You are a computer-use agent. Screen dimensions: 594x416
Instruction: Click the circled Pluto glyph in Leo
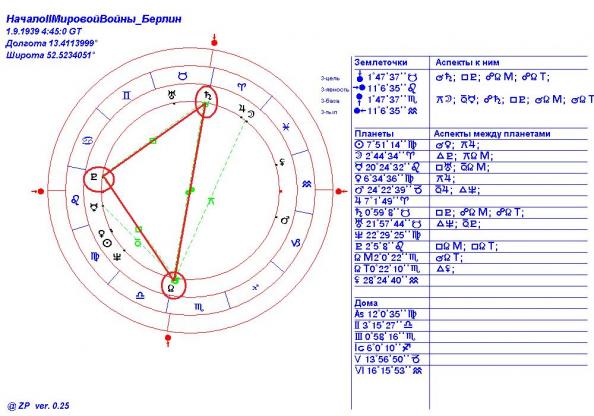click(x=94, y=177)
